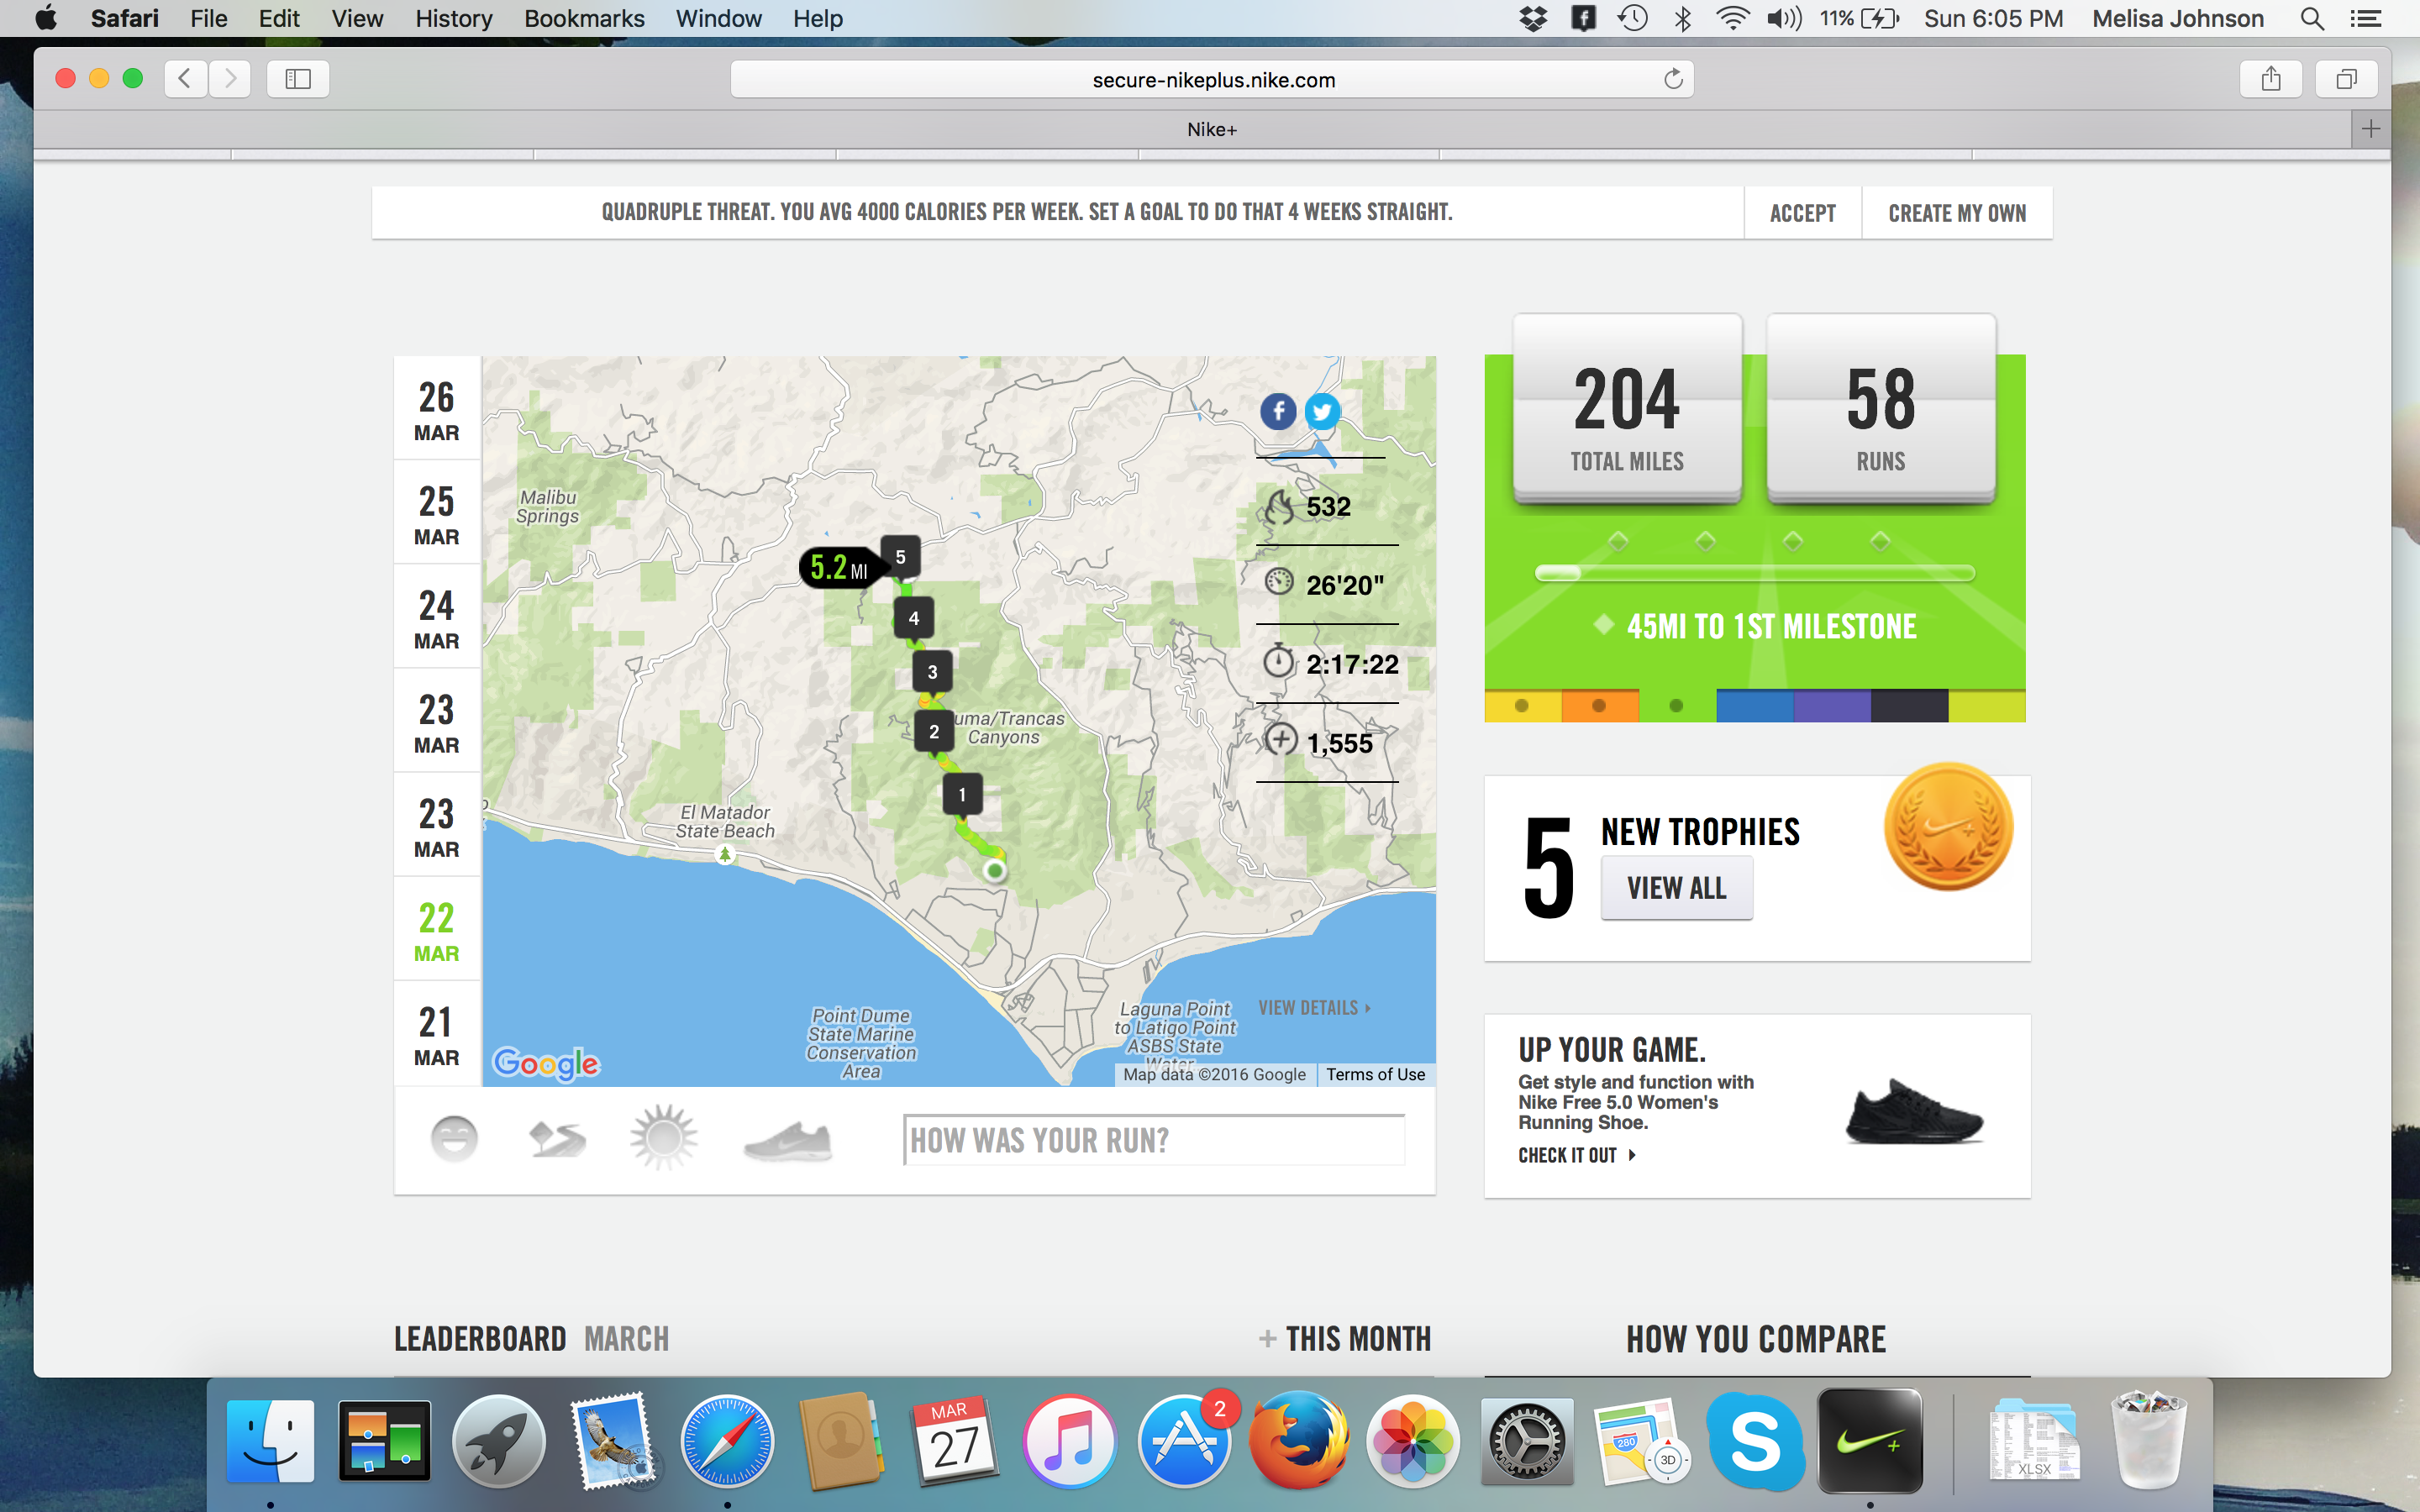Image resolution: width=2420 pixels, height=1512 pixels.
Task: Choose the sunny weather icon
Action: (663, 1138)
